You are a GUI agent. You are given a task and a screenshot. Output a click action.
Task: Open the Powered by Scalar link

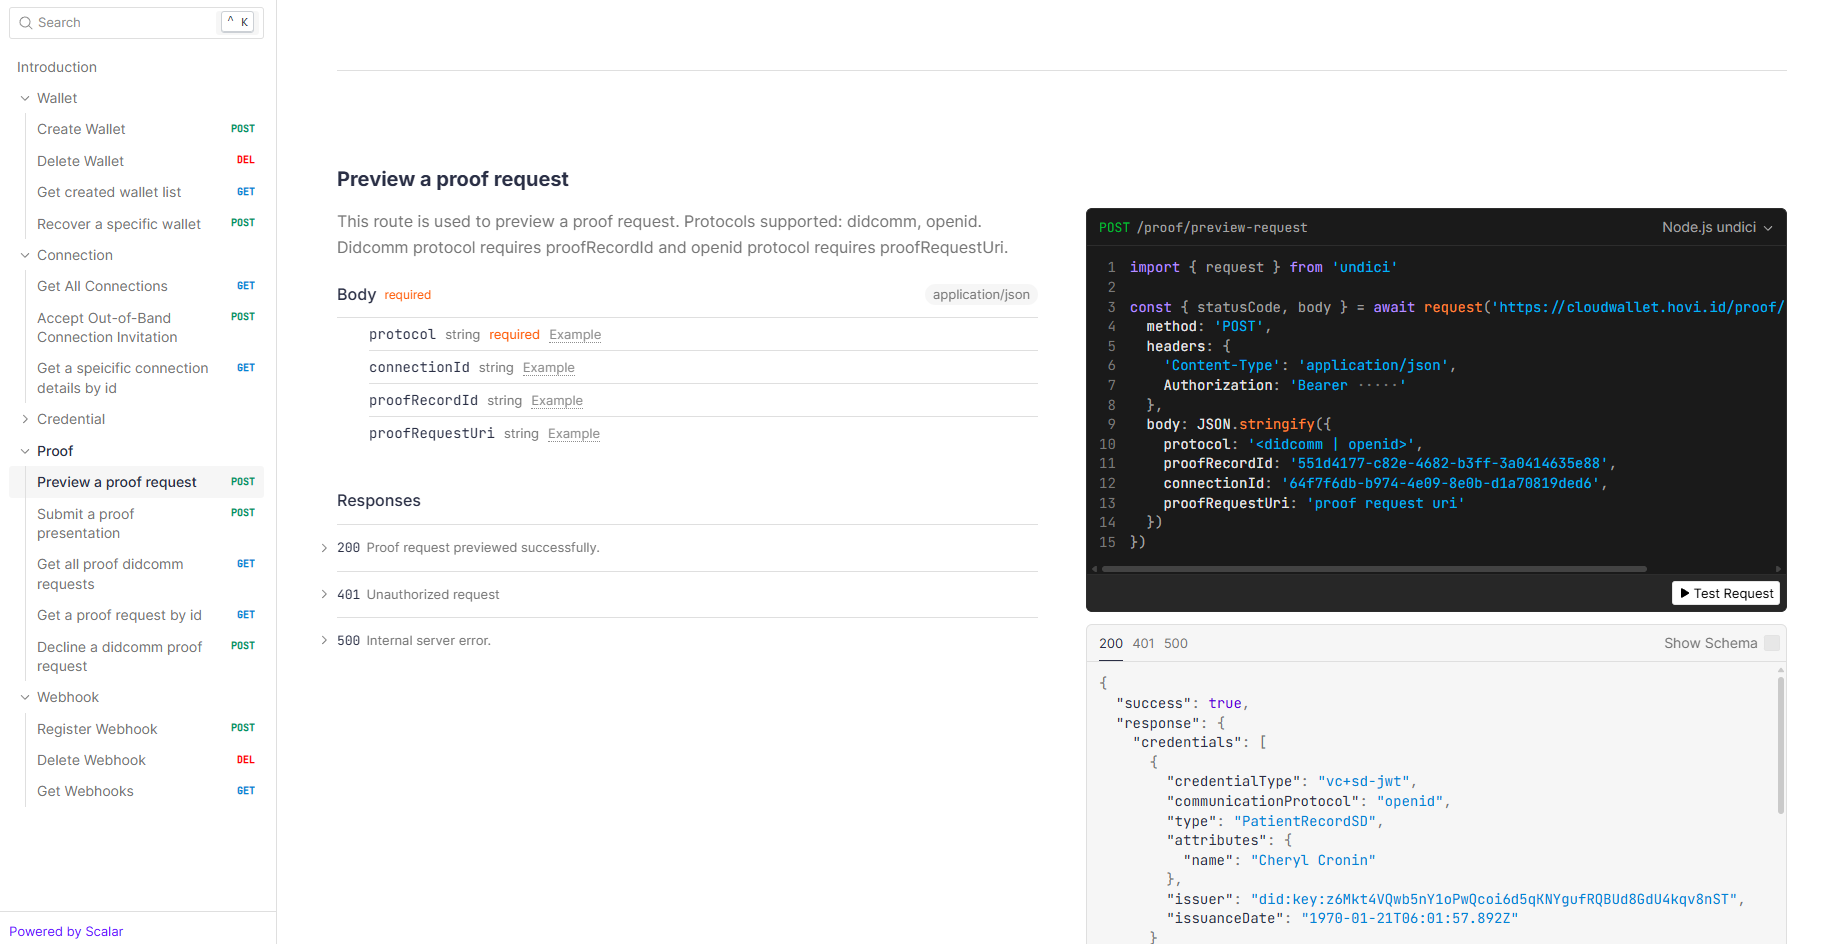coord(66,931)
